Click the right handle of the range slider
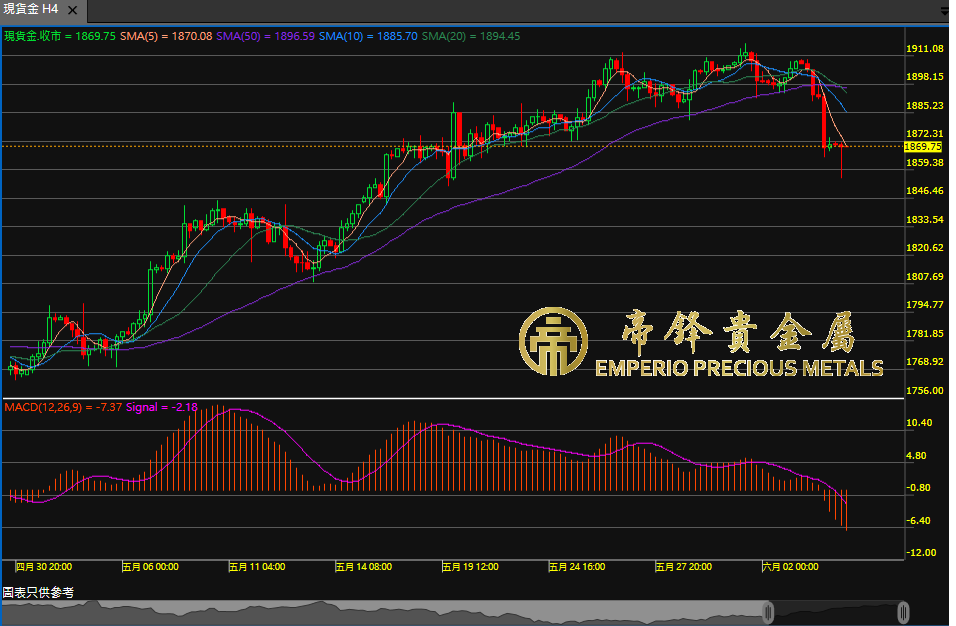The width and height of the screenshot is (956, 626). point(903,611)
